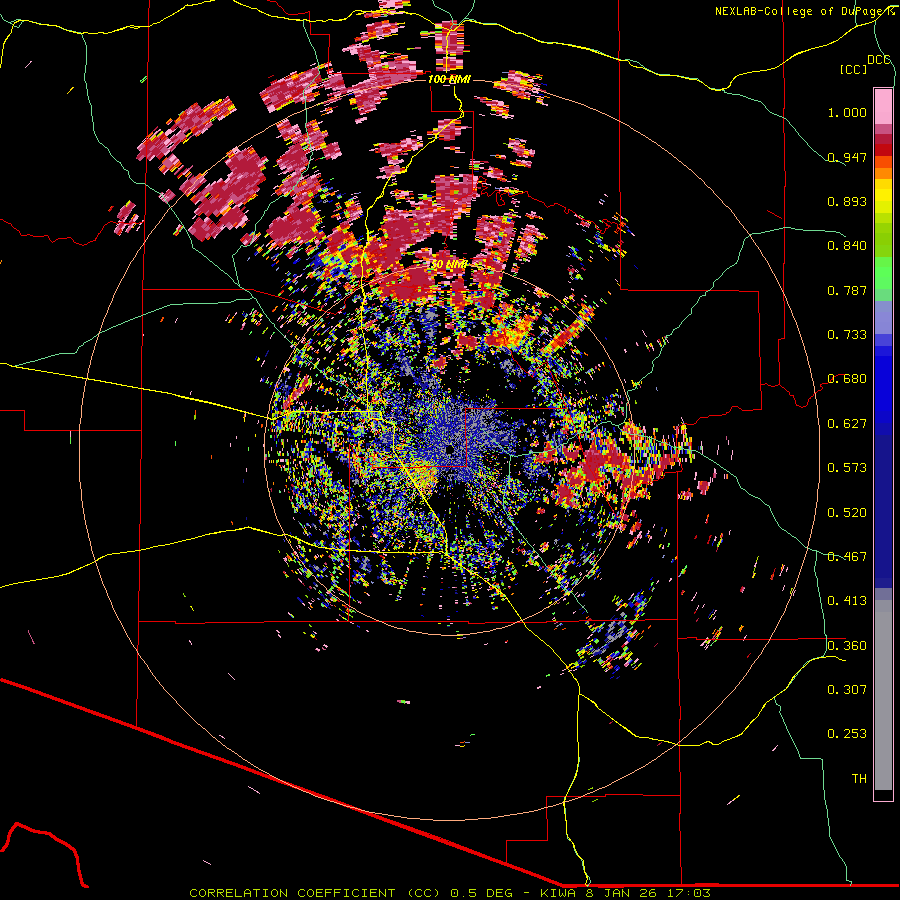Click the [CC] legend unit label
The width and height of the screenshot is (900, 900).
pos(853,69)
